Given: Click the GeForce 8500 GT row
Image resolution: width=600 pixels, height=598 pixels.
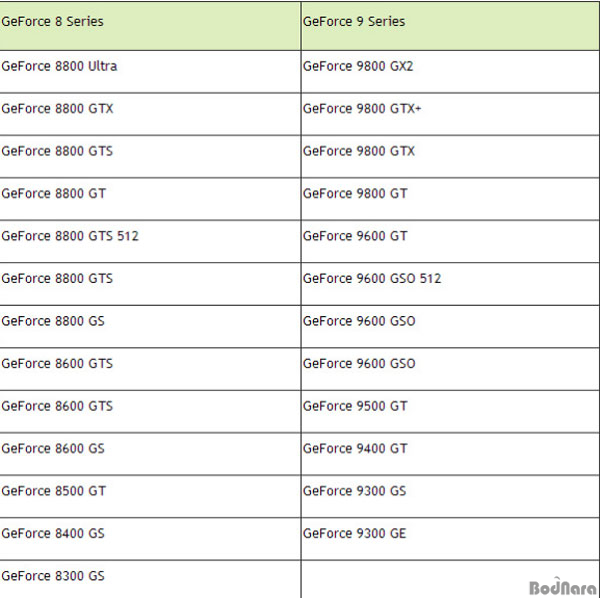Looking at the screenshot, I should [x=150, y=497].
